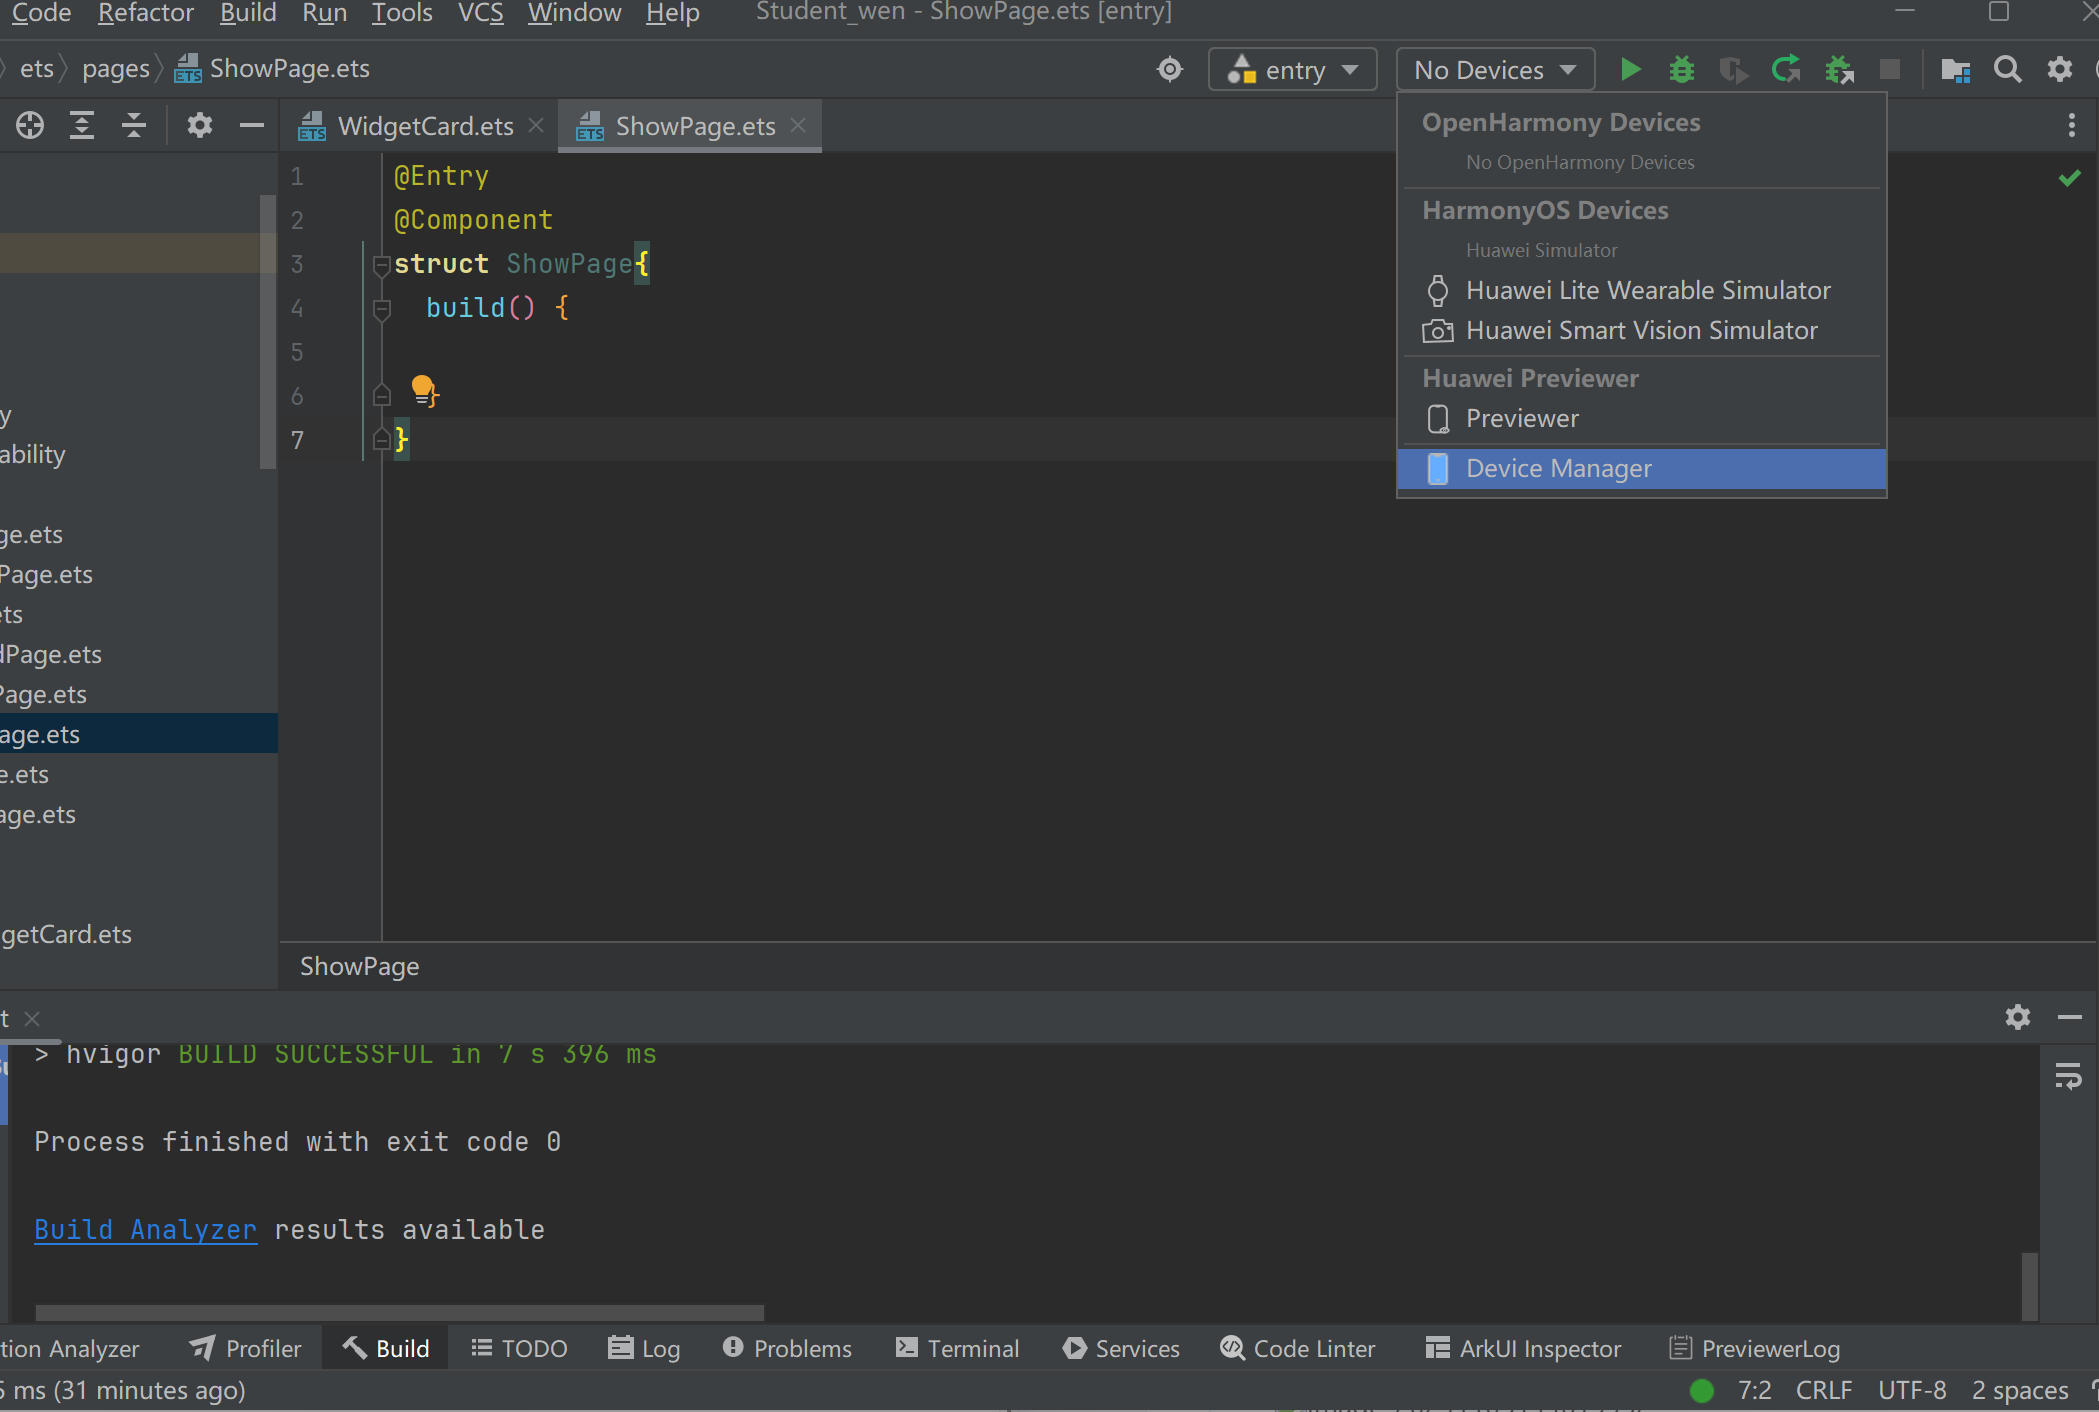2099x1412 pixels.
Task: Close the build output tab
Action: tap(32, 1018)
